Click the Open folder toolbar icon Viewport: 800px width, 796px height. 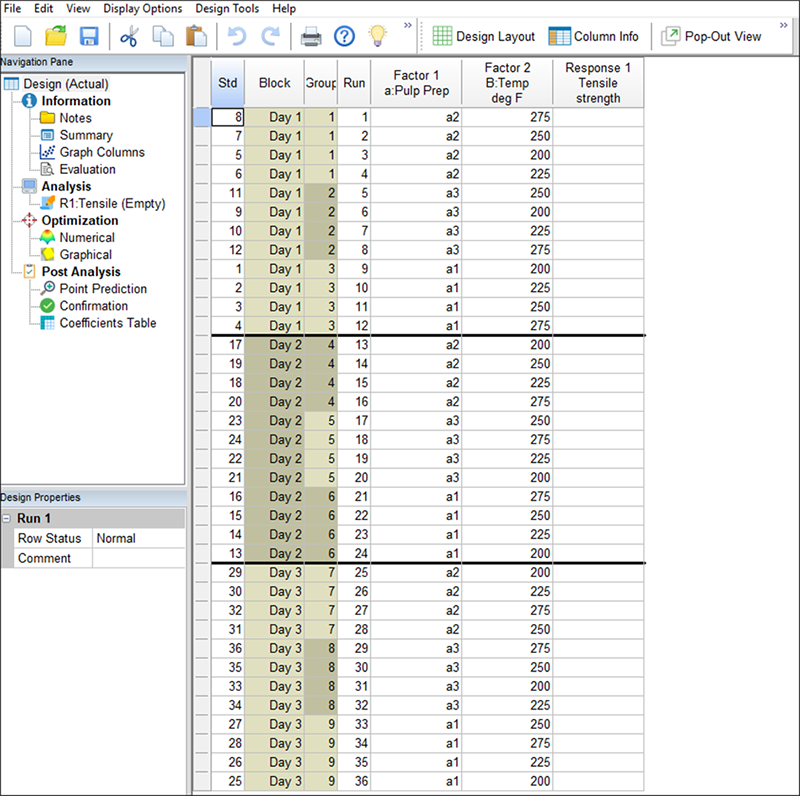coord(56,37)
